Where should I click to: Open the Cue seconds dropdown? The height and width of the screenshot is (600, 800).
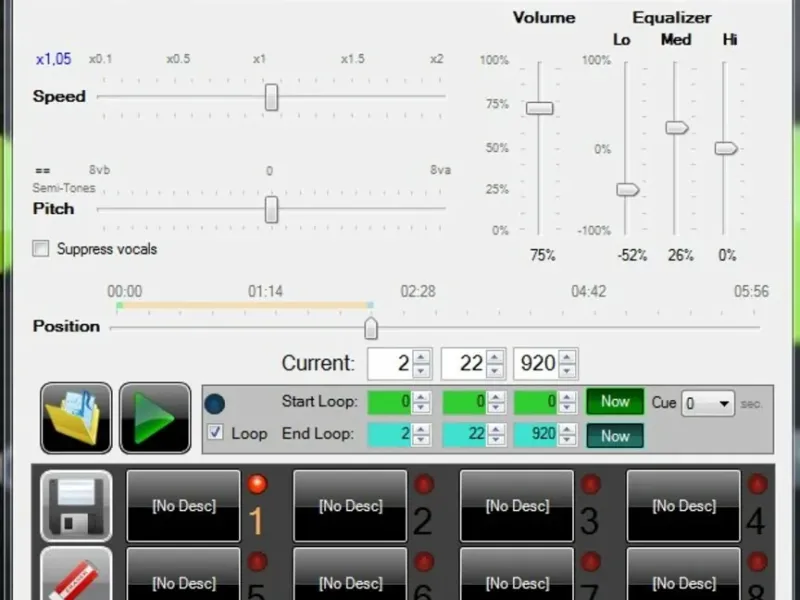(x=708, y=404)
